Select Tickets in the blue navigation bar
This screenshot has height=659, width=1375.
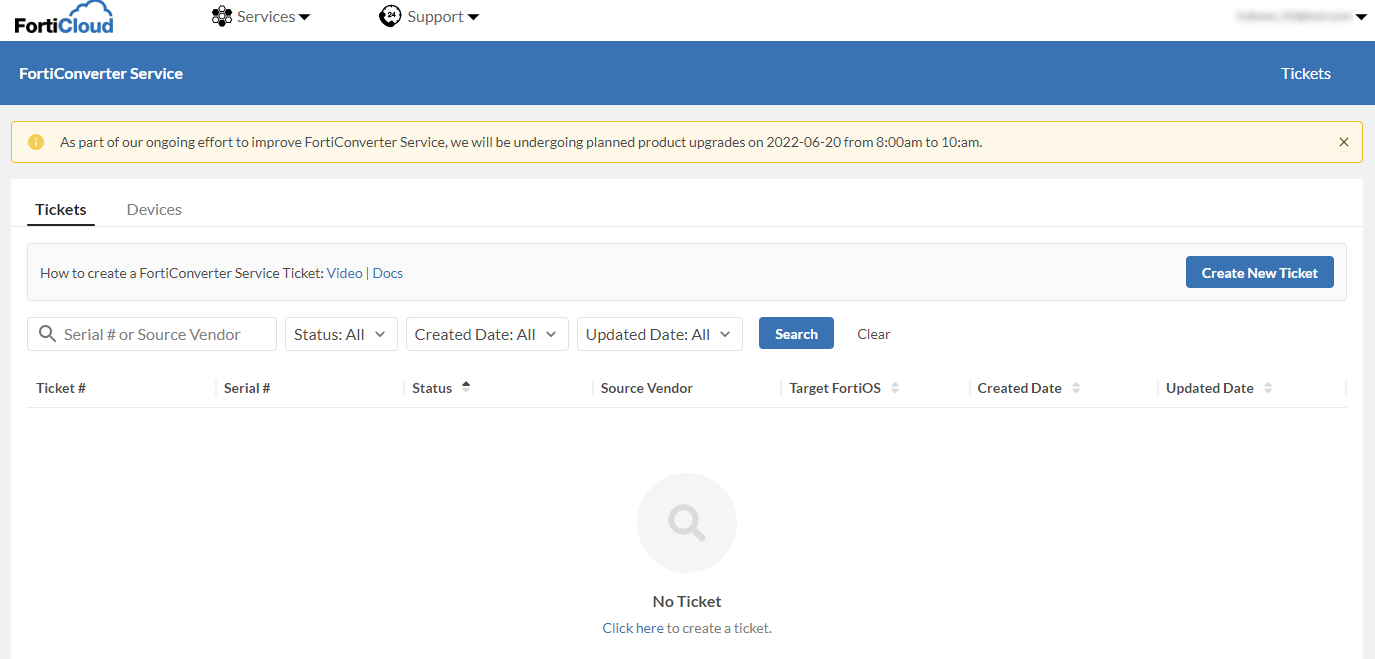pos(1305,72)
